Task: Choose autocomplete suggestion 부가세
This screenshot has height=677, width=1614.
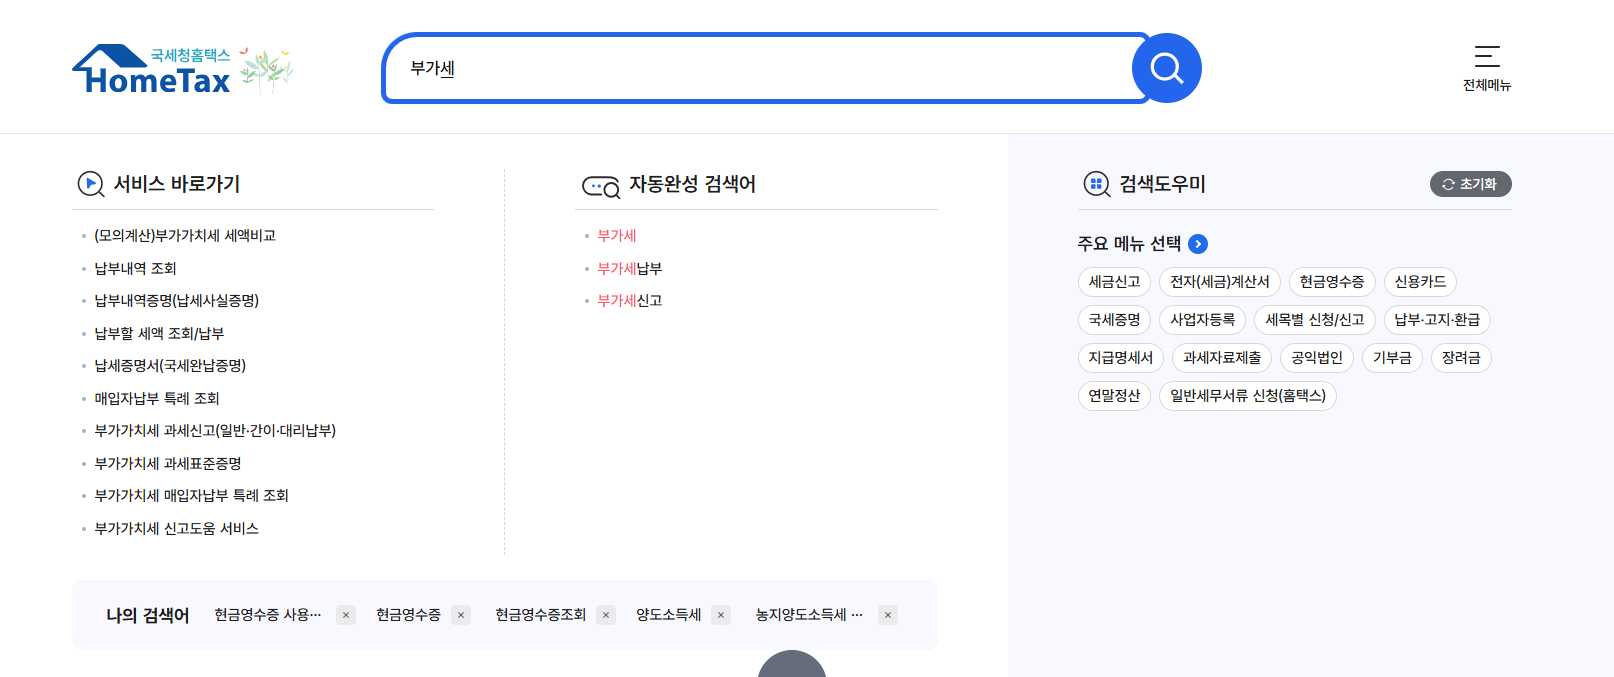Action: [617, 236]
